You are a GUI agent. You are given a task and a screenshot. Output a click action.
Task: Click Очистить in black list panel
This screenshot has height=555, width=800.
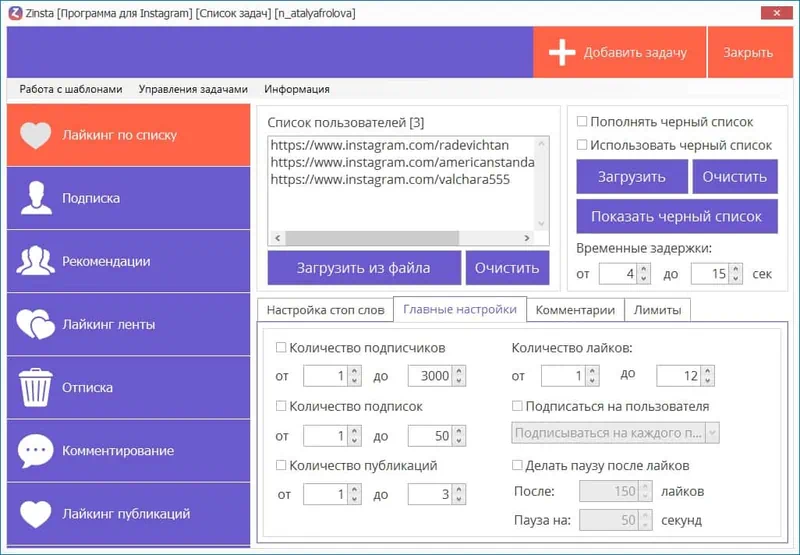[735, 176]
